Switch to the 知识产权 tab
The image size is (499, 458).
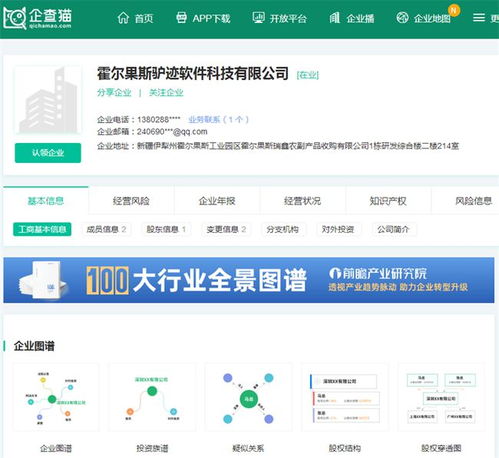coord(388,201)
